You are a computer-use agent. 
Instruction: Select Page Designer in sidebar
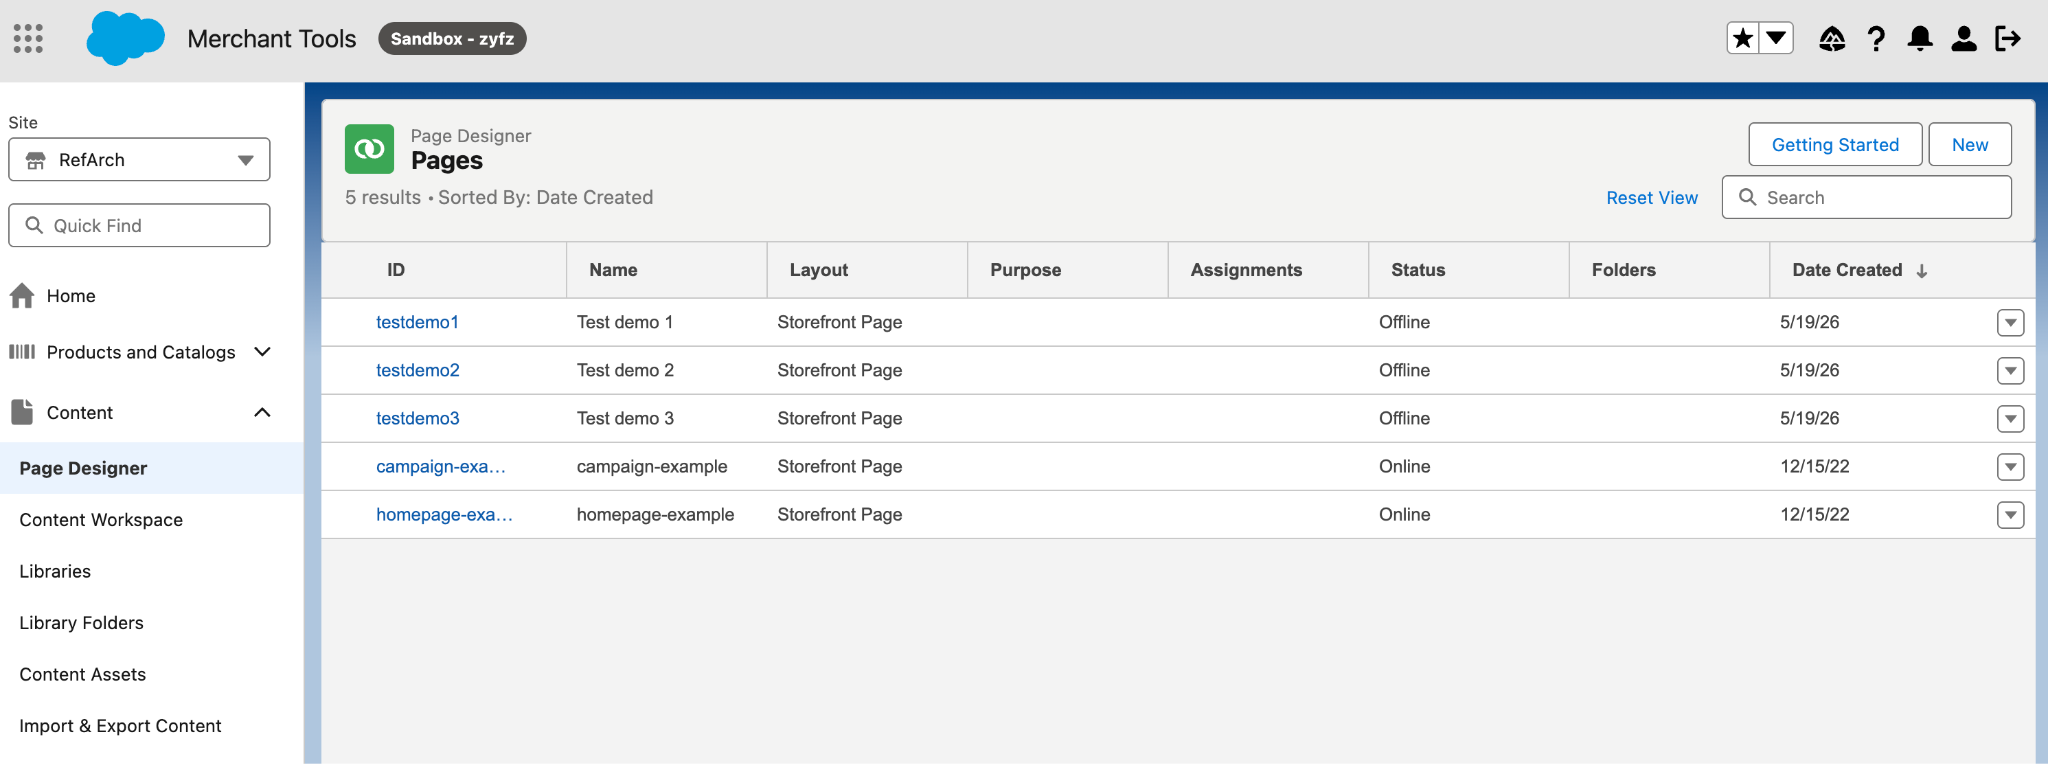(x=151, y=468)
